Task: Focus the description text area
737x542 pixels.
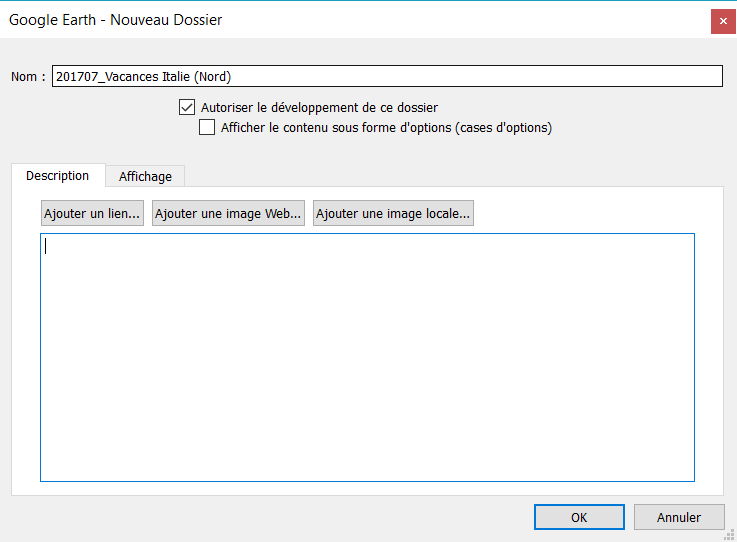Action: click(367, 357)
